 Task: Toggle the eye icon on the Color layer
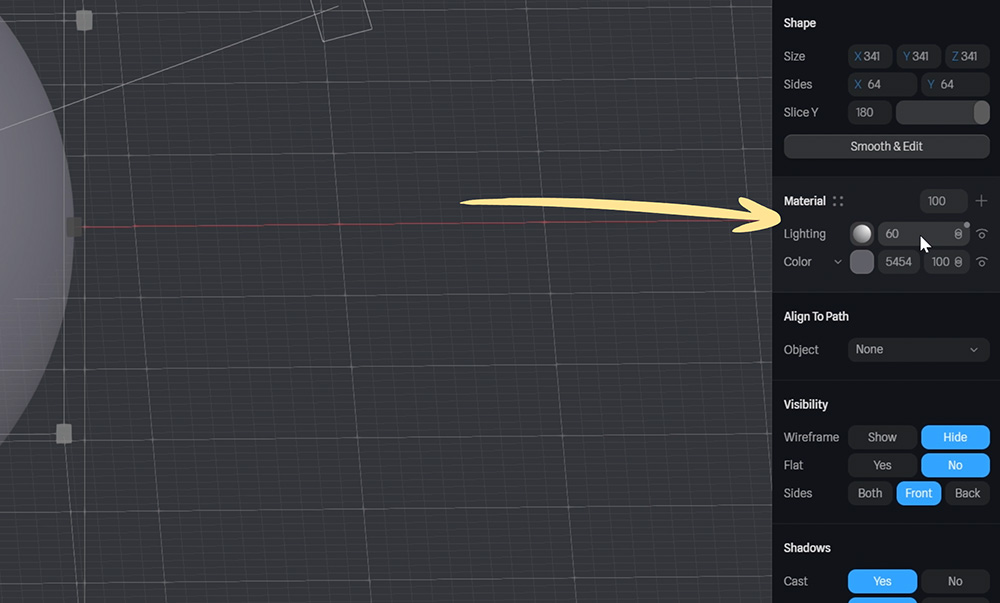[982, 261]
